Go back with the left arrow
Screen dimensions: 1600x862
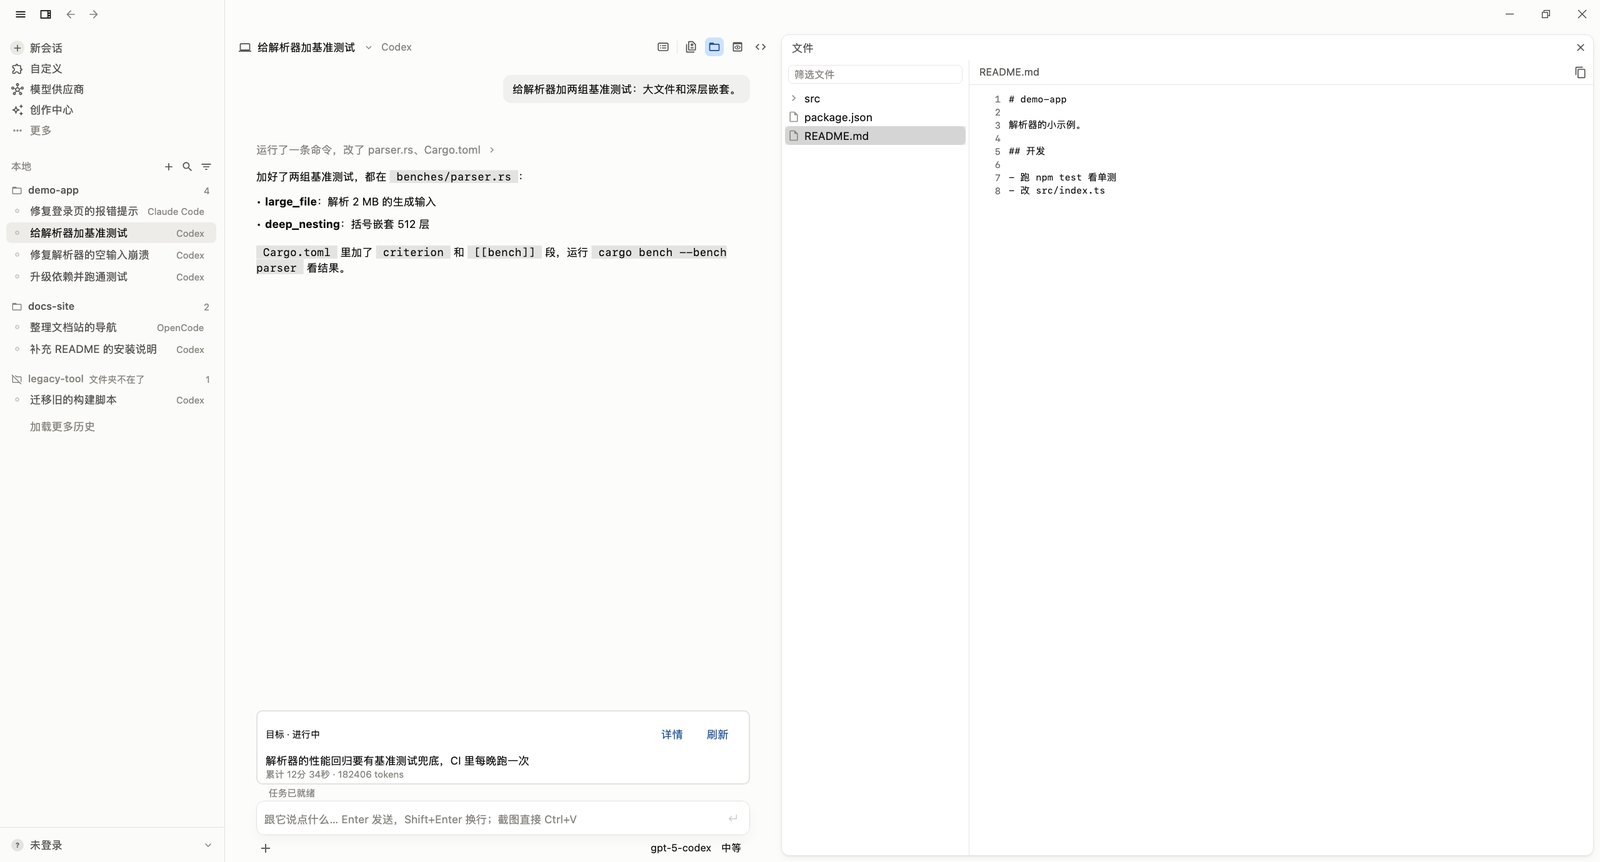pos(71,15)
